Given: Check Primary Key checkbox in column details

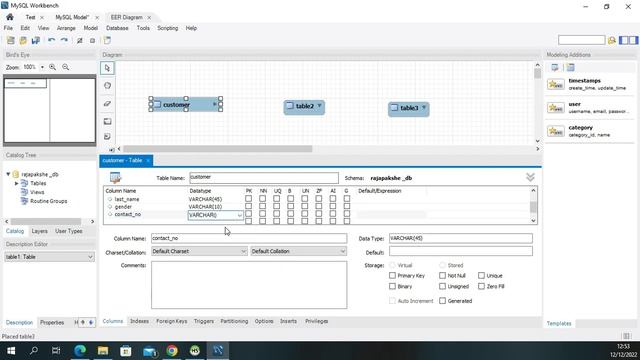Looking at the screenshot, I should [x=393, y=276].
